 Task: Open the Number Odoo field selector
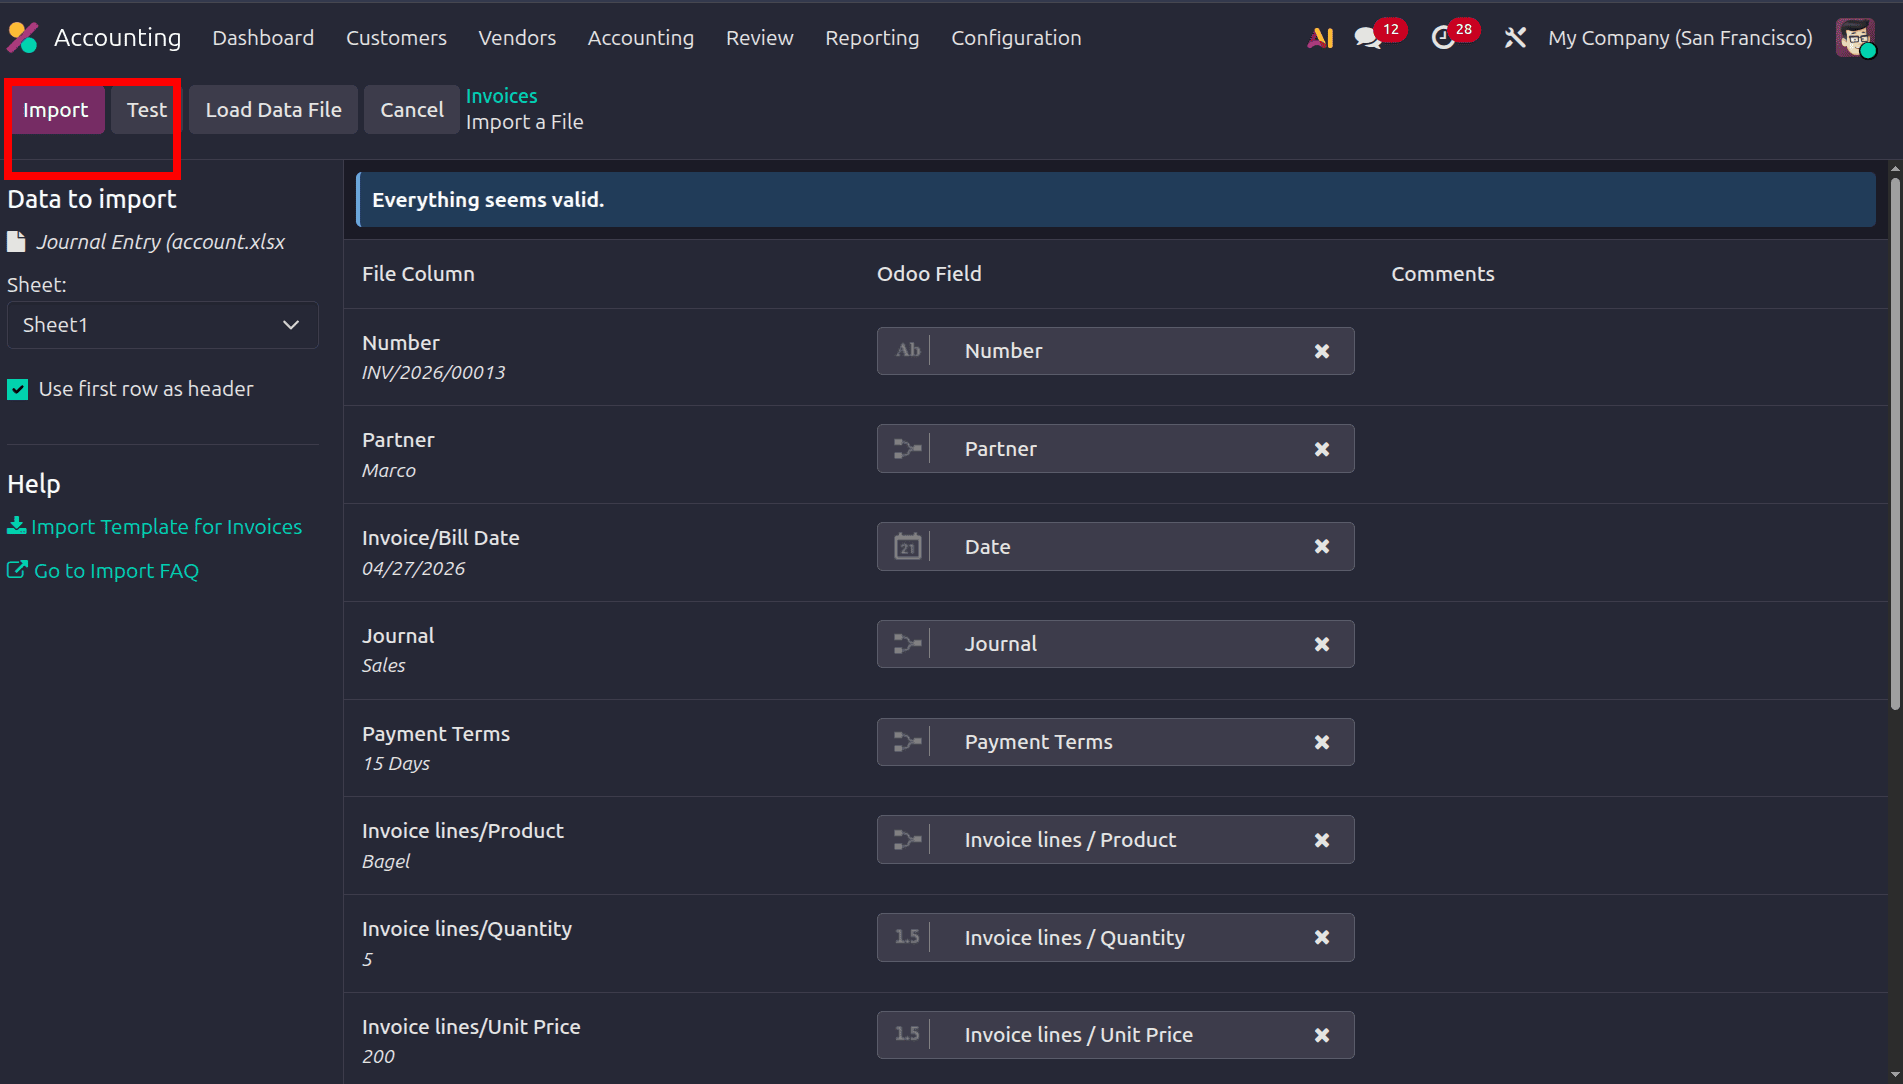click(x=1116, y=351)
